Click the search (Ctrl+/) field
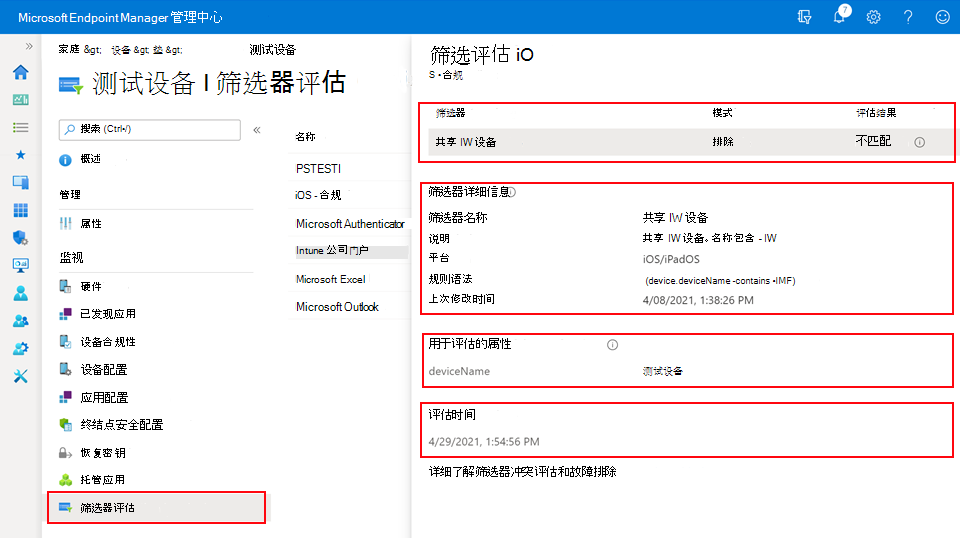The height and width of the screenshot is (538, 960). 149,129
